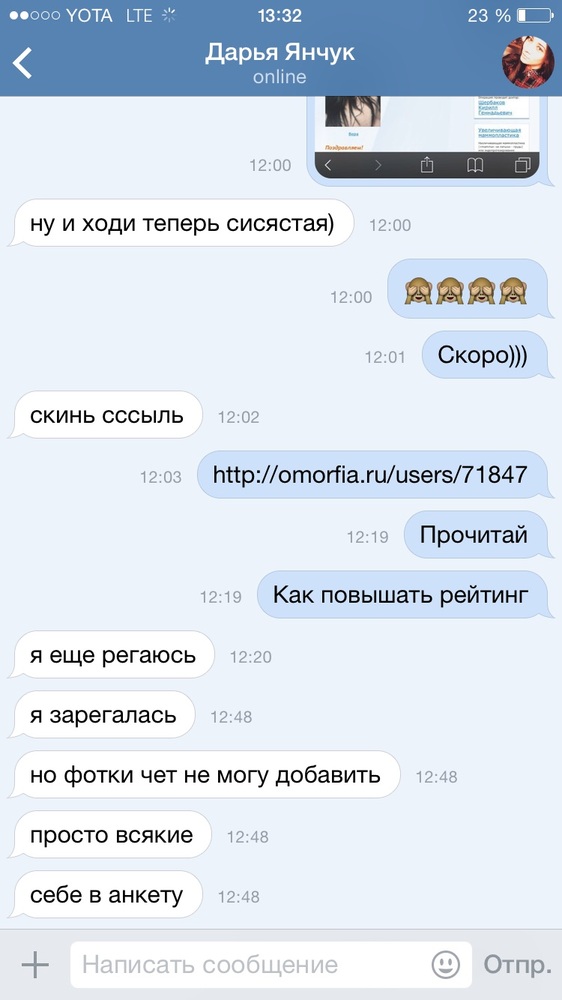Select the себе в анкету message

(x=107, y=895)
